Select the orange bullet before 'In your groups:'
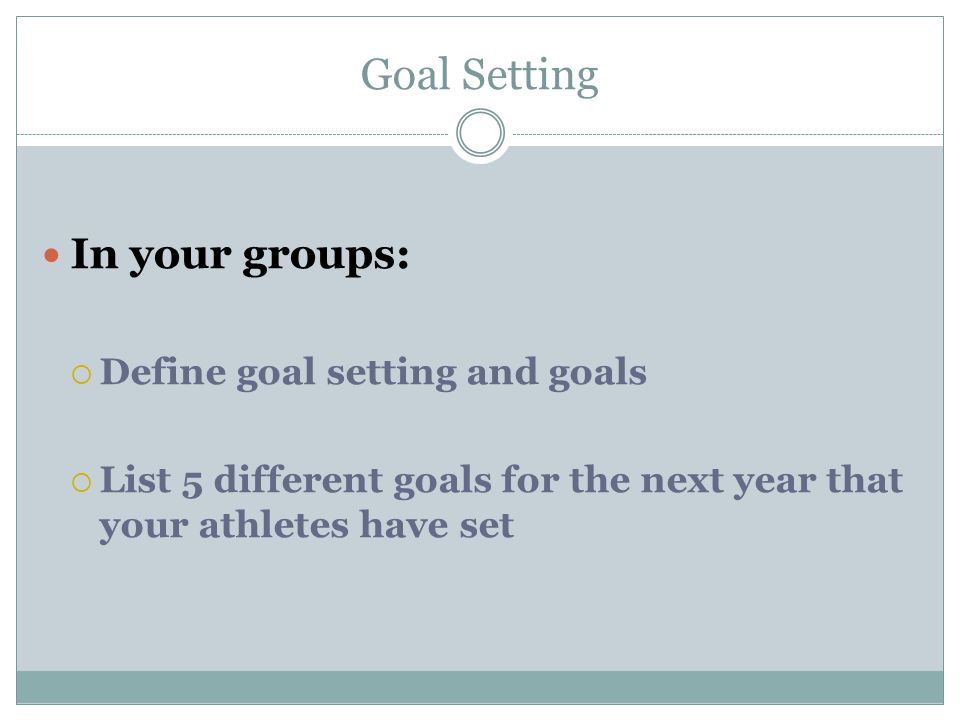960x720 pixels. pyautogui.click(x=52, y=255)
